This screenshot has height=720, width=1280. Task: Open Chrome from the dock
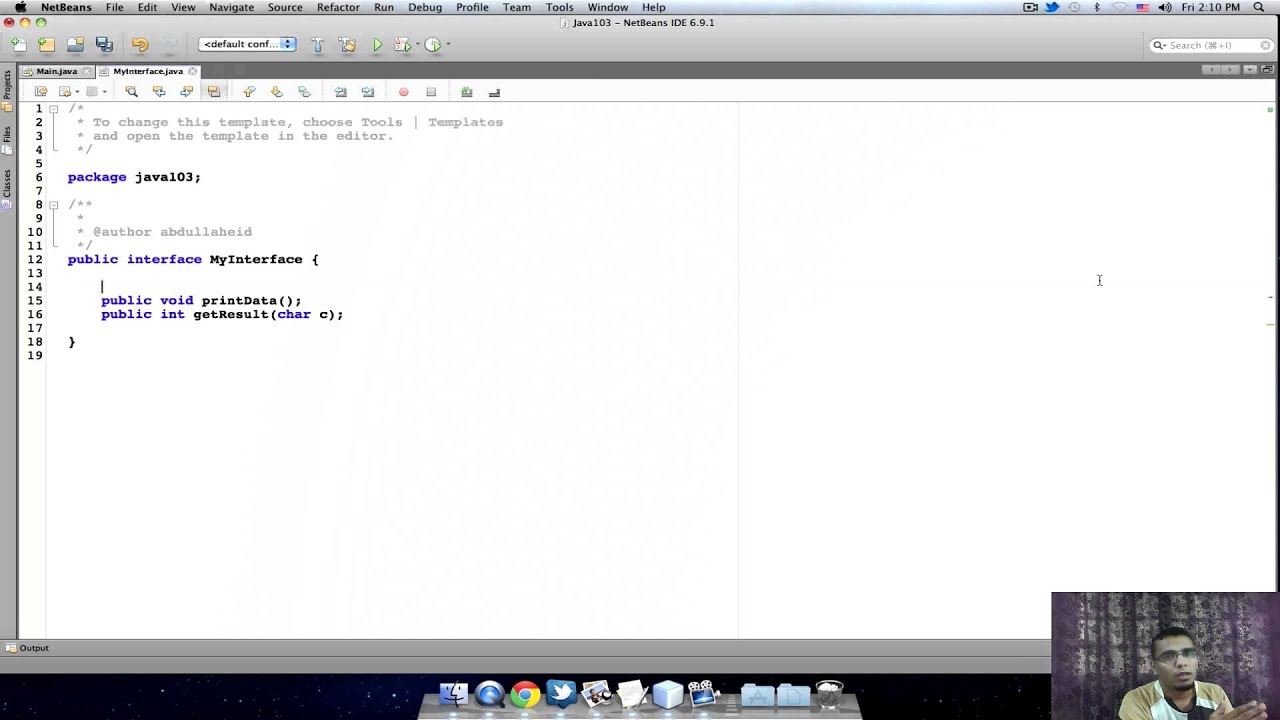(x=525, y=693)
